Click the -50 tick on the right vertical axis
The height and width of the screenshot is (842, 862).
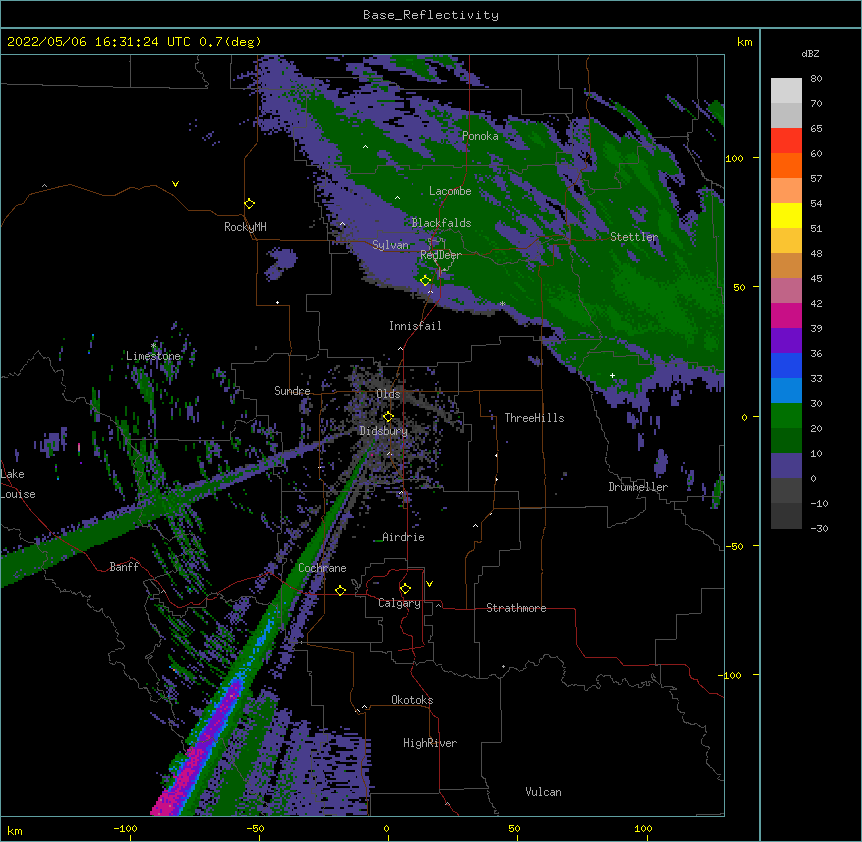(x=734, y=546)
